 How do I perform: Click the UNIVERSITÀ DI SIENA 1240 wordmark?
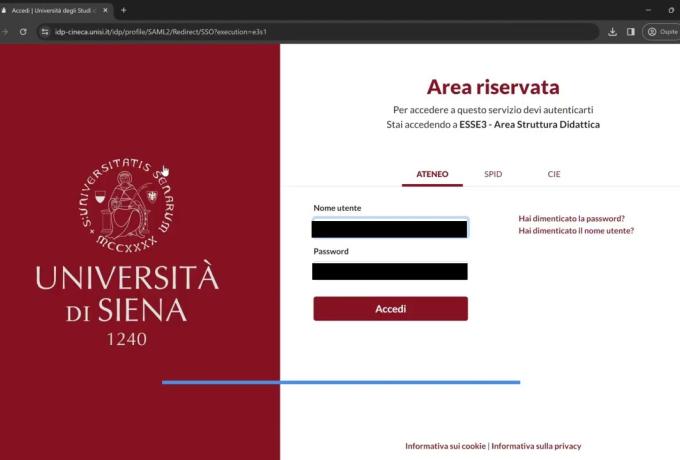(127, 304)
